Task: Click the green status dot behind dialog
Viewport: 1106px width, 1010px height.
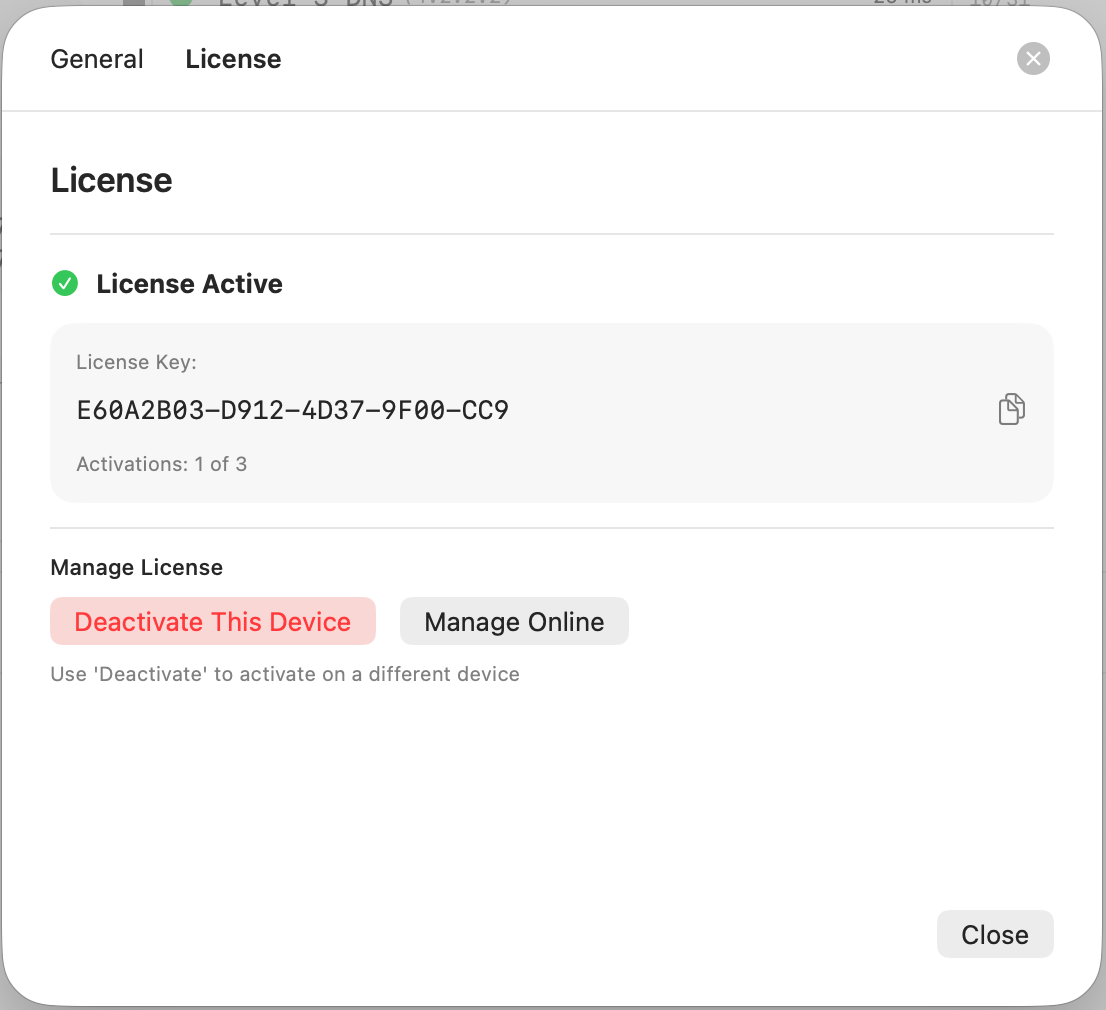Action: [x=181, y=3]
